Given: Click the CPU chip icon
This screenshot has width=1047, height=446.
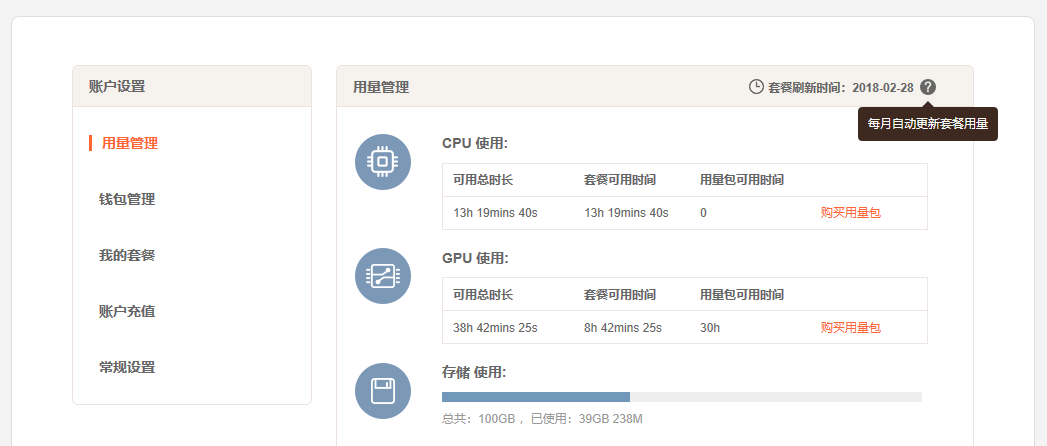Looking at the screenshot, I should point(383,162).
